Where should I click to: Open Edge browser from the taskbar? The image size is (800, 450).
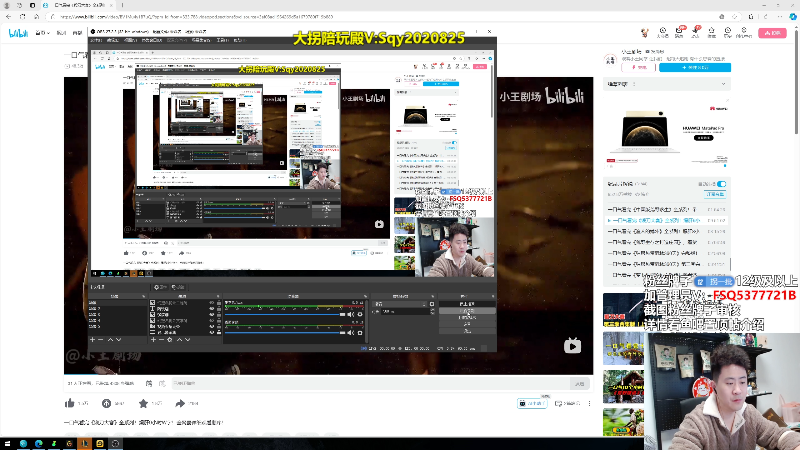tap(38, 443)
